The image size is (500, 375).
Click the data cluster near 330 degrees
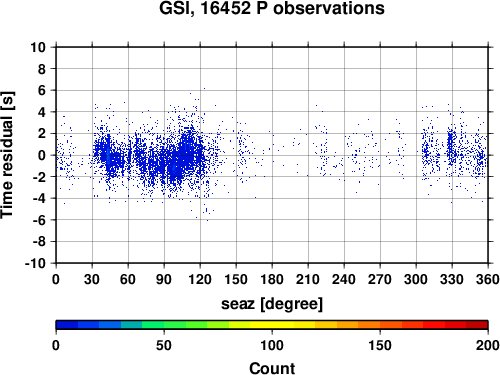pyautogui.click(x=451, y=147)
